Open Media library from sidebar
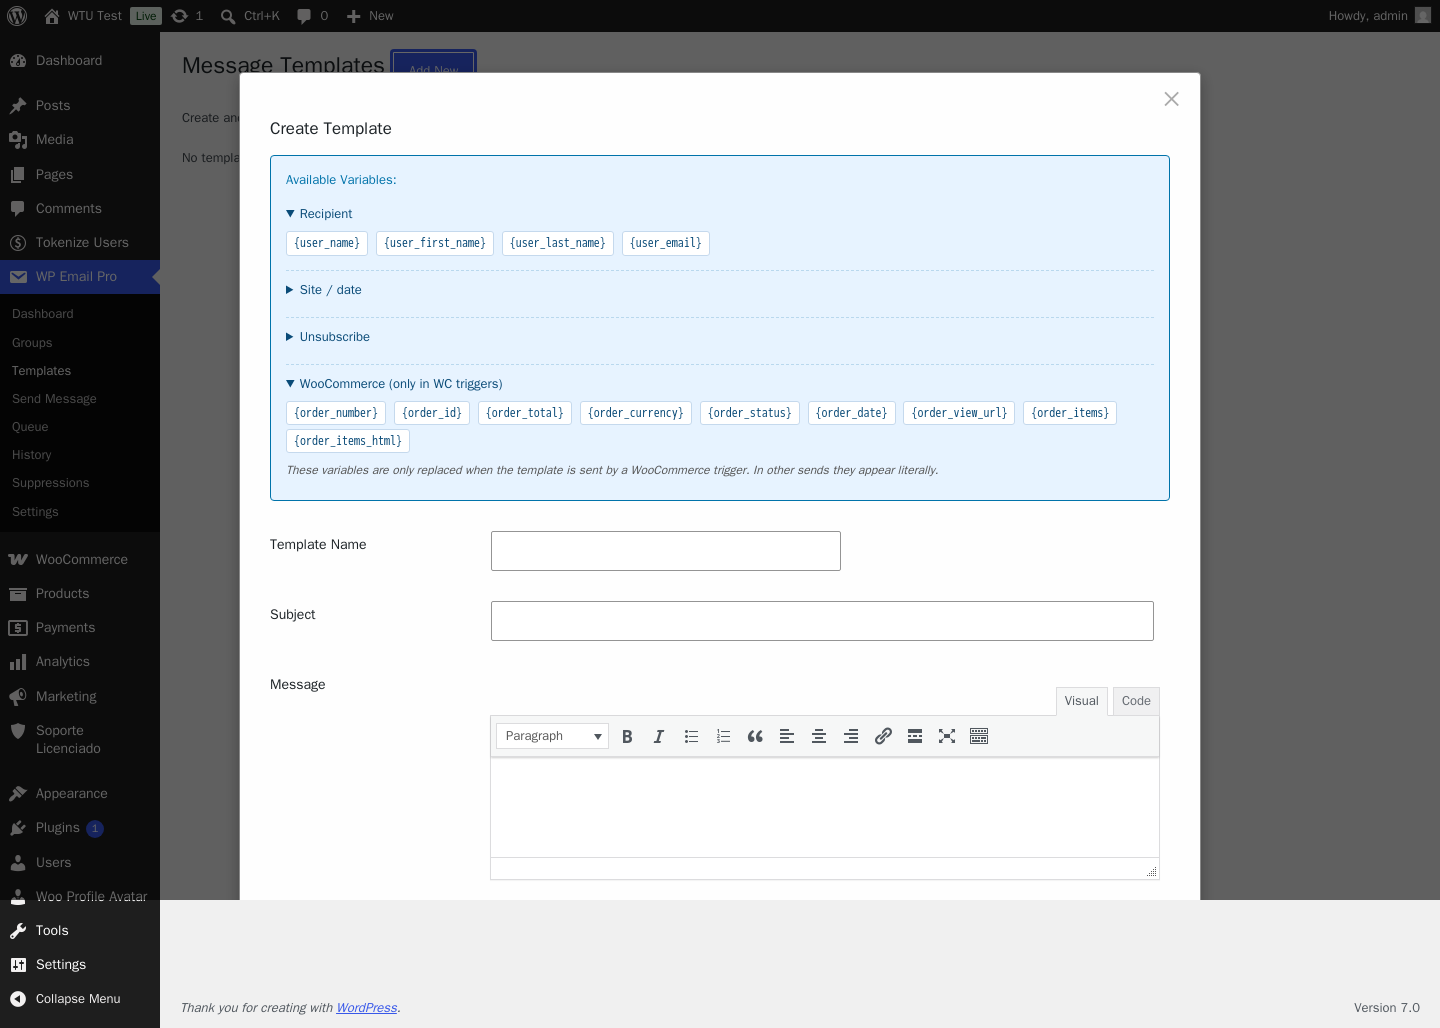Image resolution: width=1440 pixels, height=1028 pixels. pos(80,139)
